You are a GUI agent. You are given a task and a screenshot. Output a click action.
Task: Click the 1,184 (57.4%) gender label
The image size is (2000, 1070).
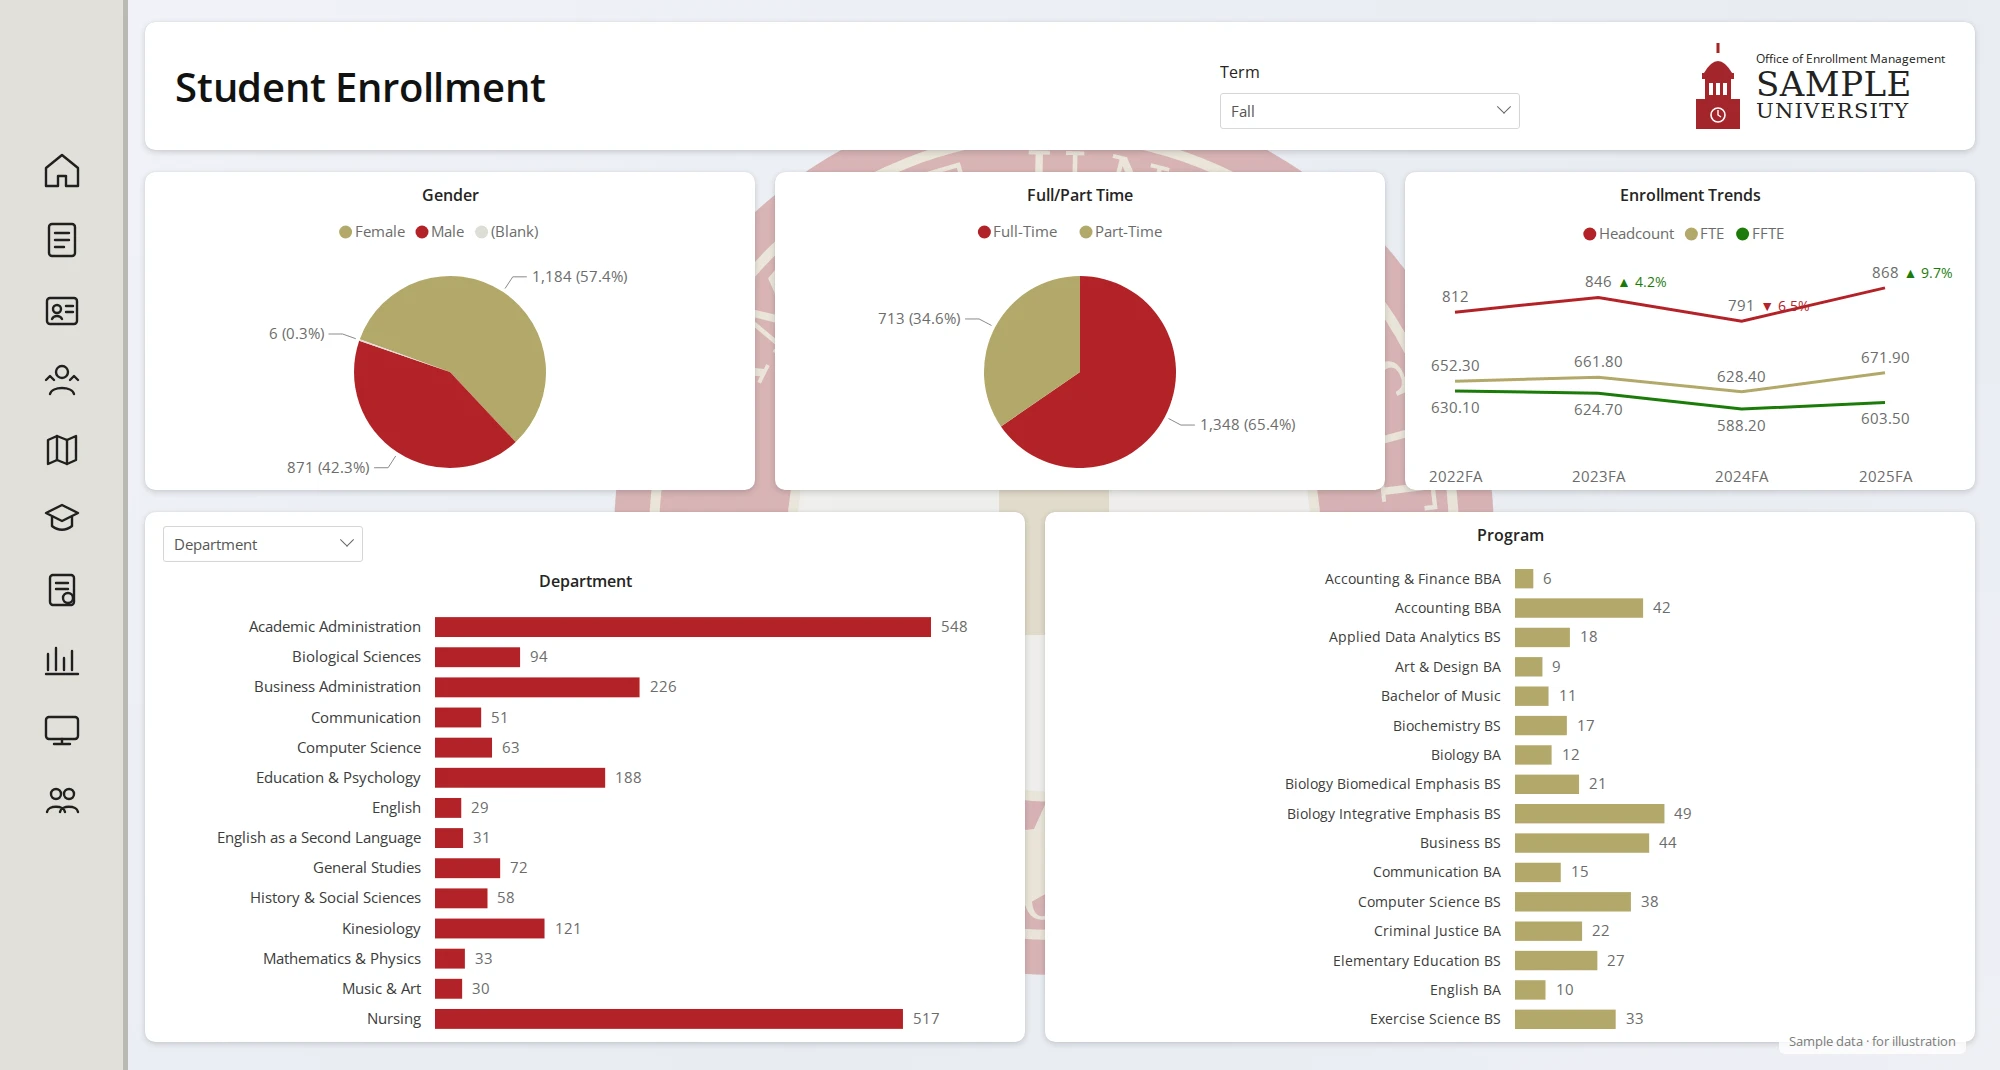(x=580, y=277)
